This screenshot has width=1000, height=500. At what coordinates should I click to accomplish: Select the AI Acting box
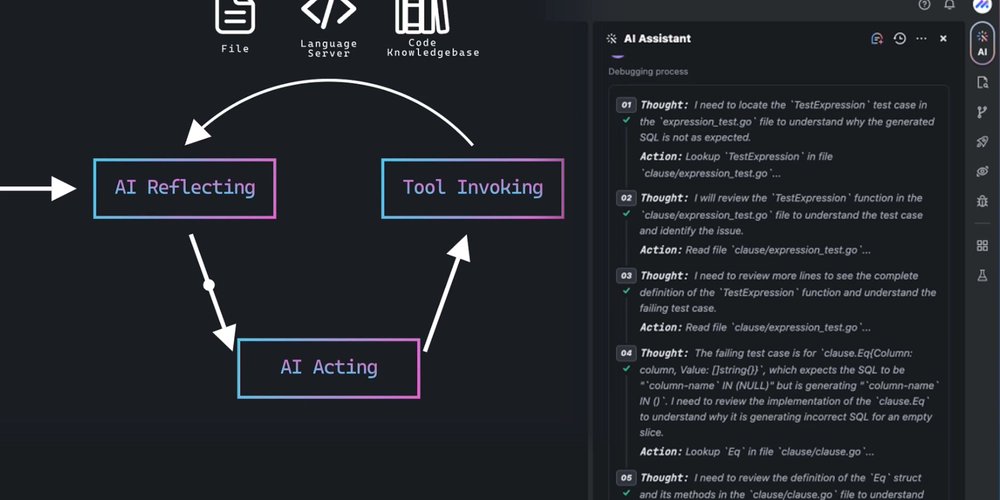click(328, 368)
